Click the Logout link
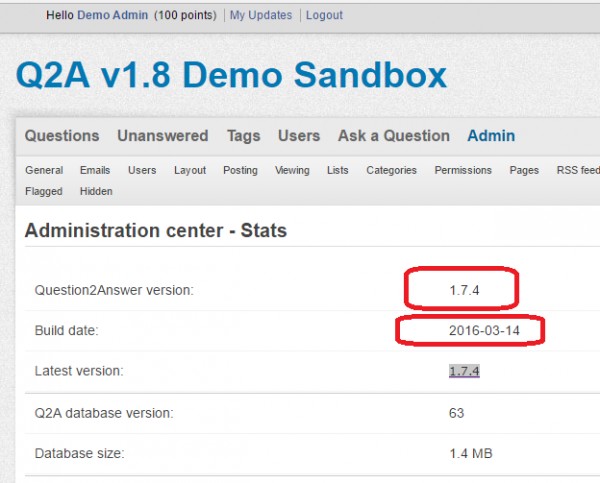Viewport: 600px width, 483px height. coord(324,15)
